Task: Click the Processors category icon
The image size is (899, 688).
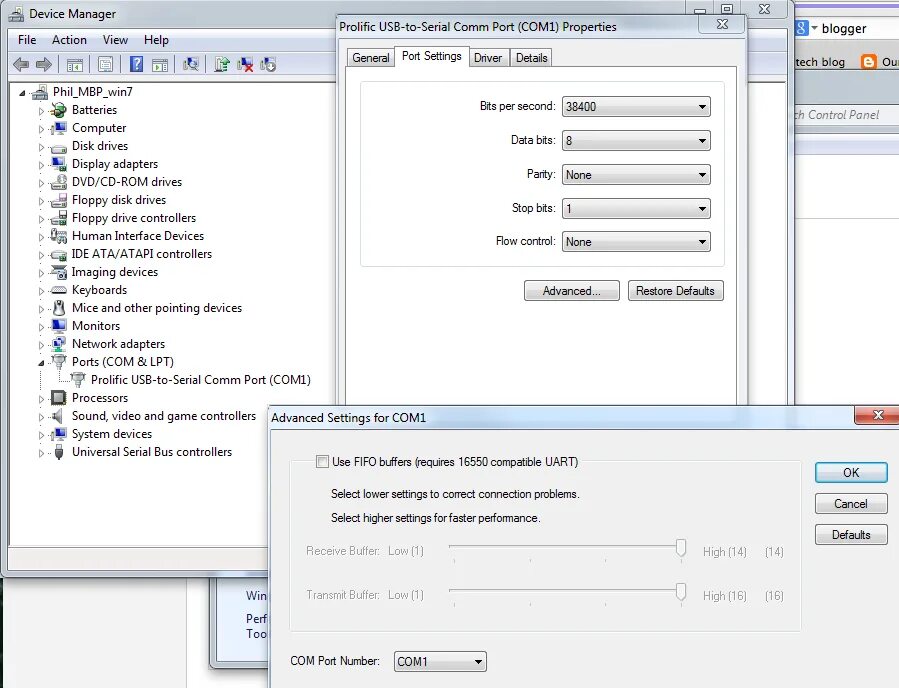Action: (x=58, y=398)
